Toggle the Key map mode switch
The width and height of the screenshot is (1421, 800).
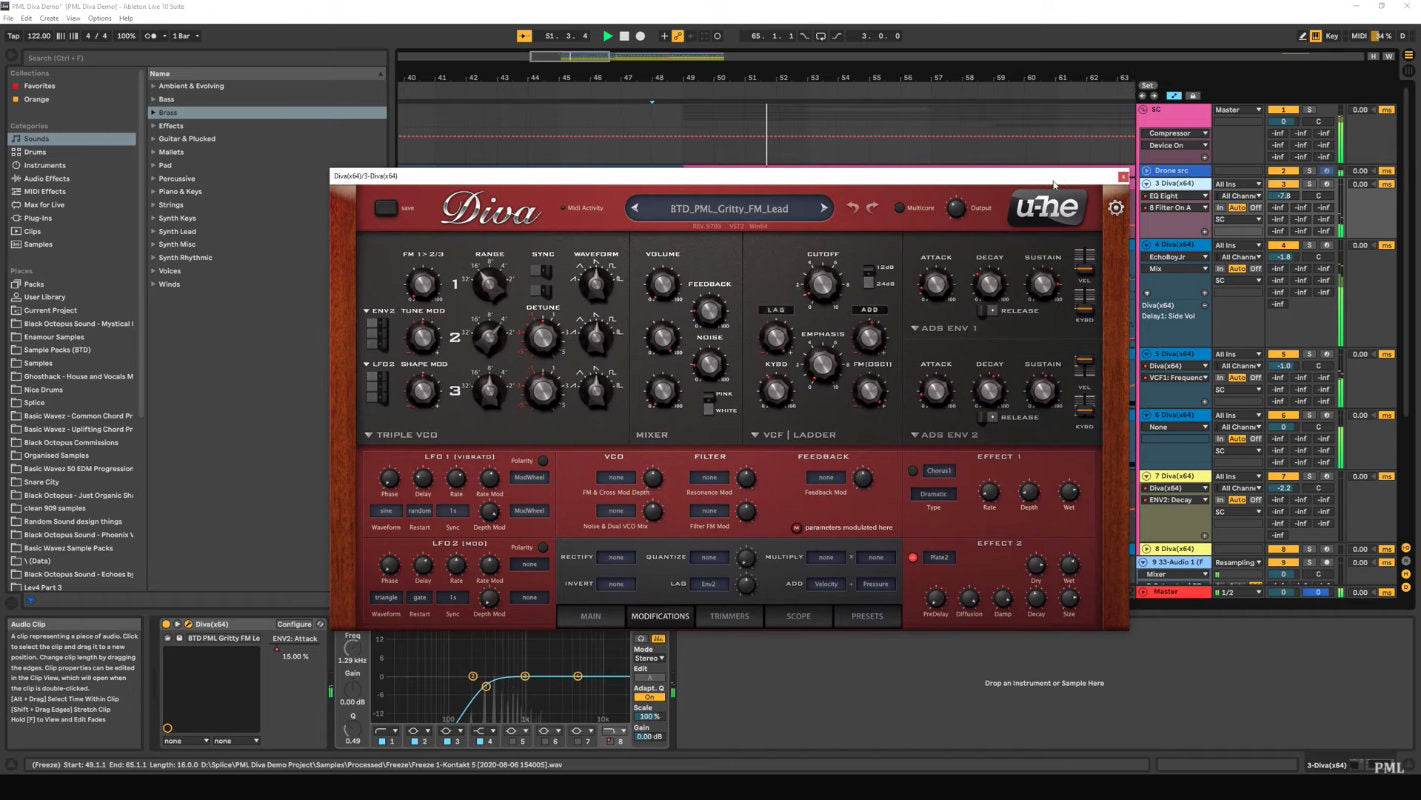(1331, 36)
